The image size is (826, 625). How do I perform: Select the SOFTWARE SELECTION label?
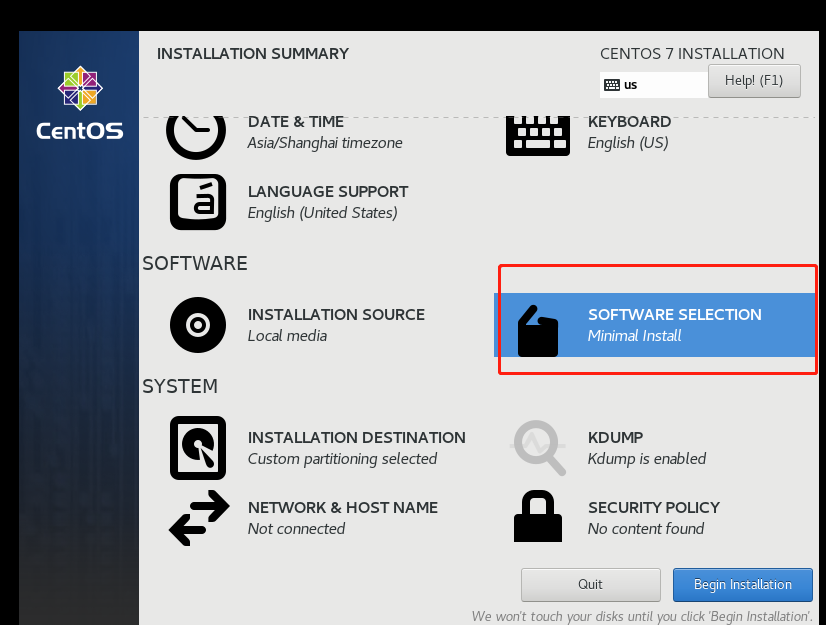click(675, 315)
